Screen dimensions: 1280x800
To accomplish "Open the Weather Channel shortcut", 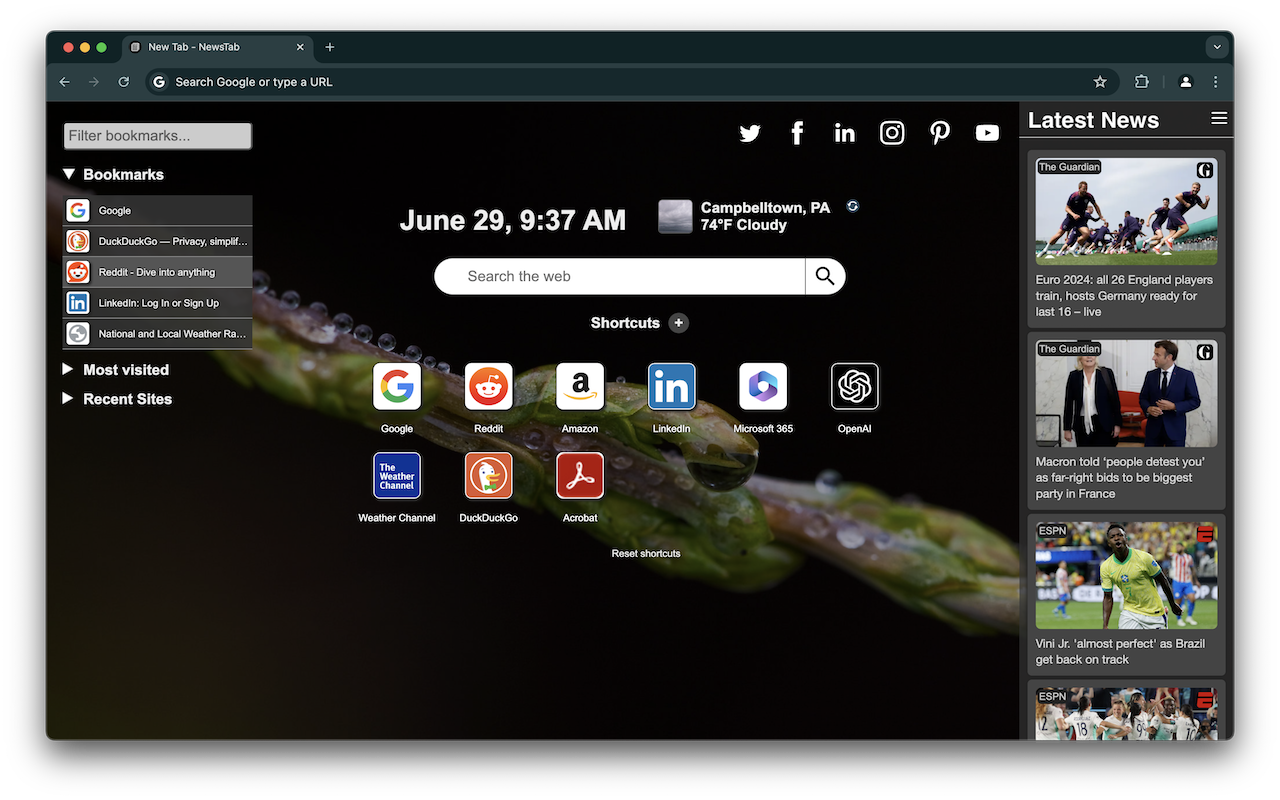I will tap(397, 476).
